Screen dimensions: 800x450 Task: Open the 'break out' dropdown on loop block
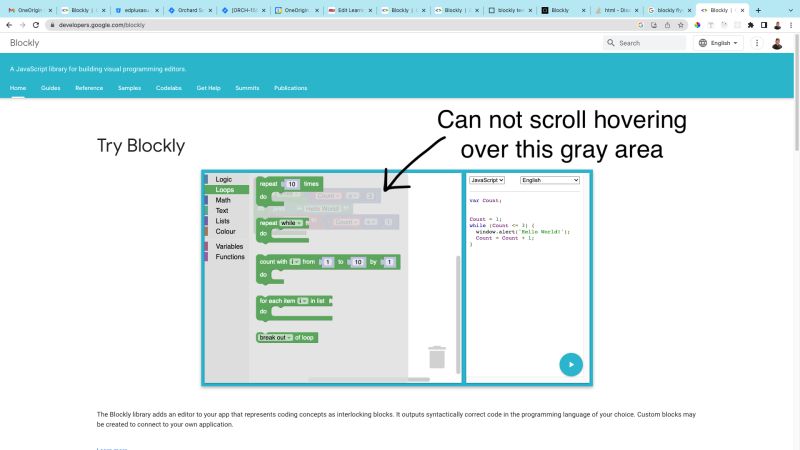click(x=276, y=338)
